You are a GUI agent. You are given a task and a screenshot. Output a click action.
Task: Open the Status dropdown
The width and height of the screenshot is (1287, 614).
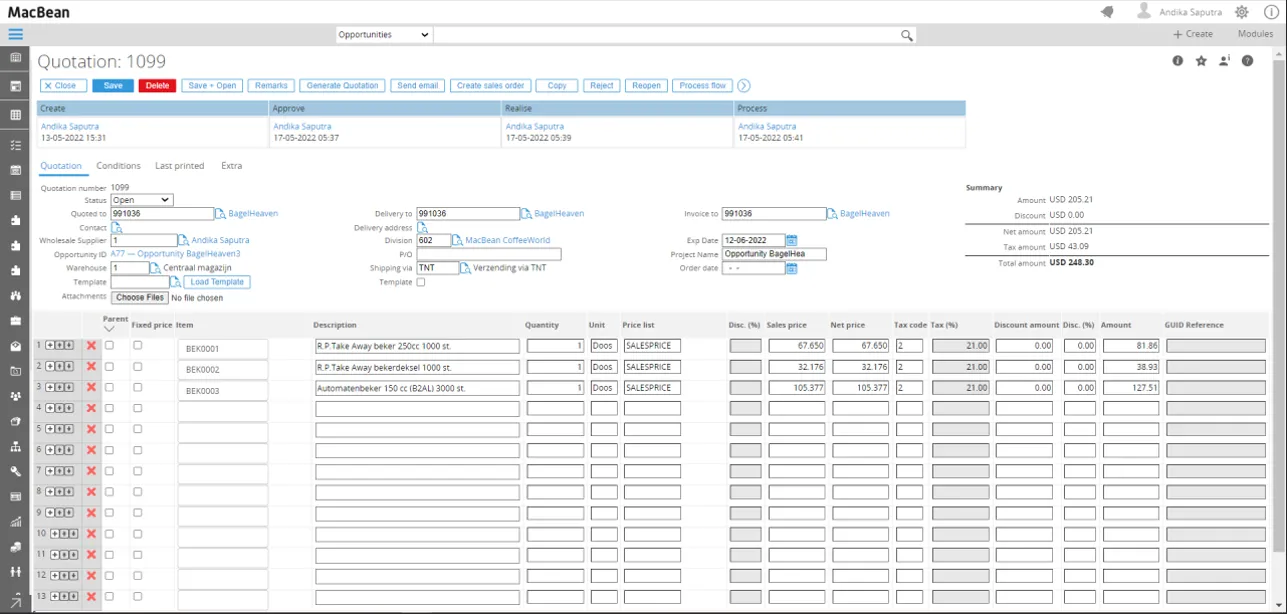(141, 200)
